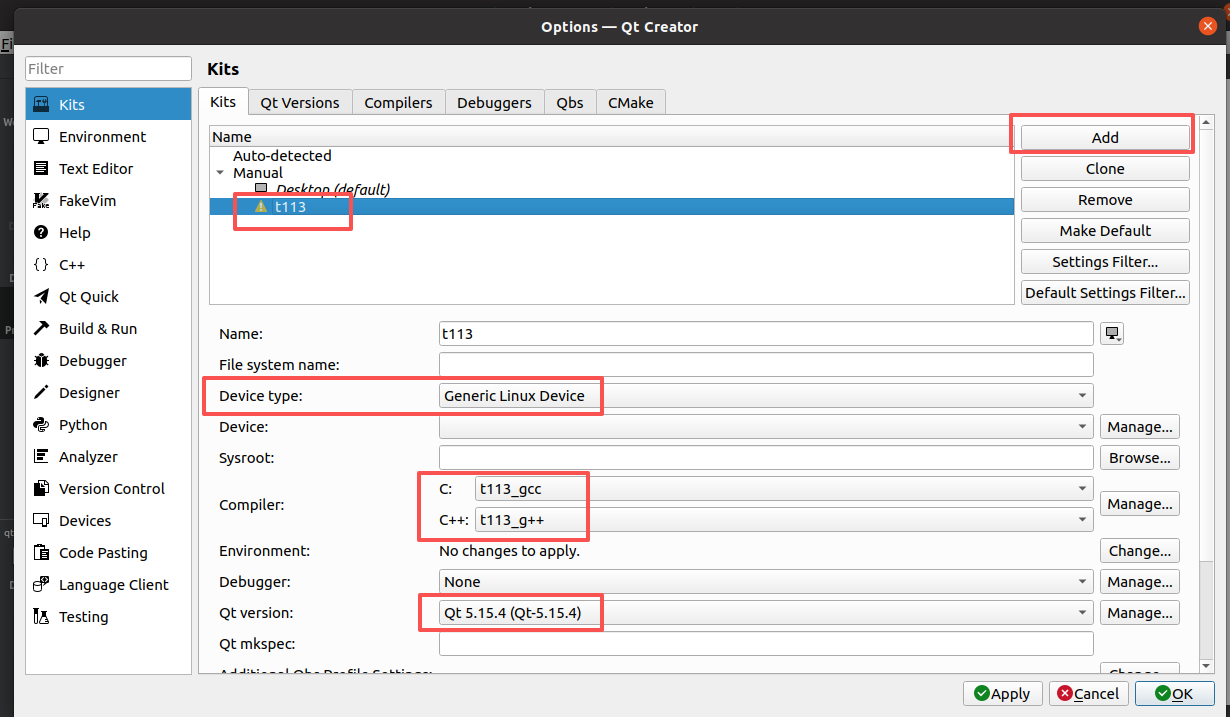Click the Sysroot input field

pos(765,458)
